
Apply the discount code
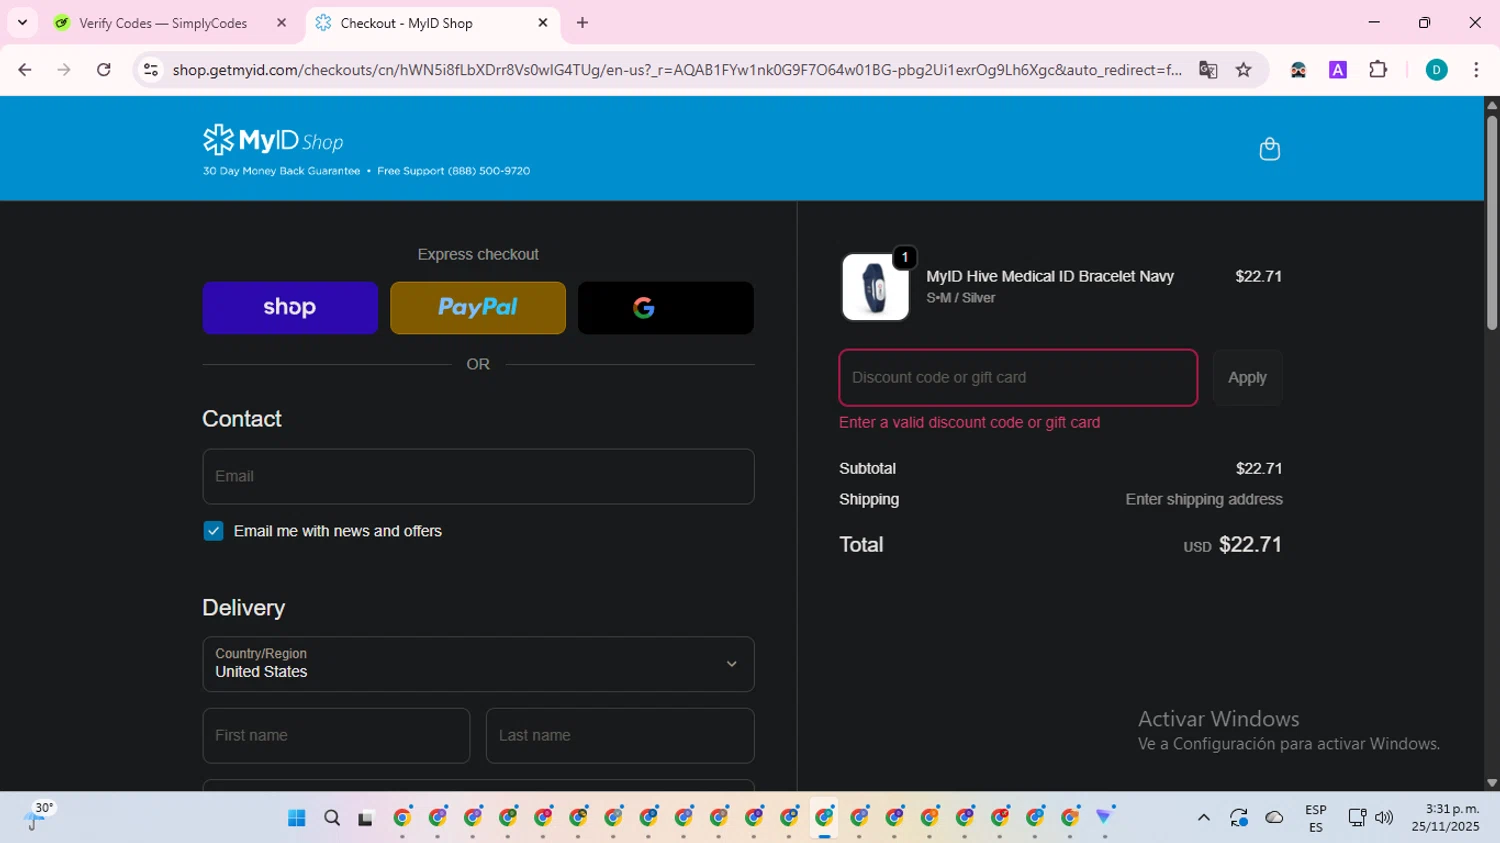tap(1247, 378)
